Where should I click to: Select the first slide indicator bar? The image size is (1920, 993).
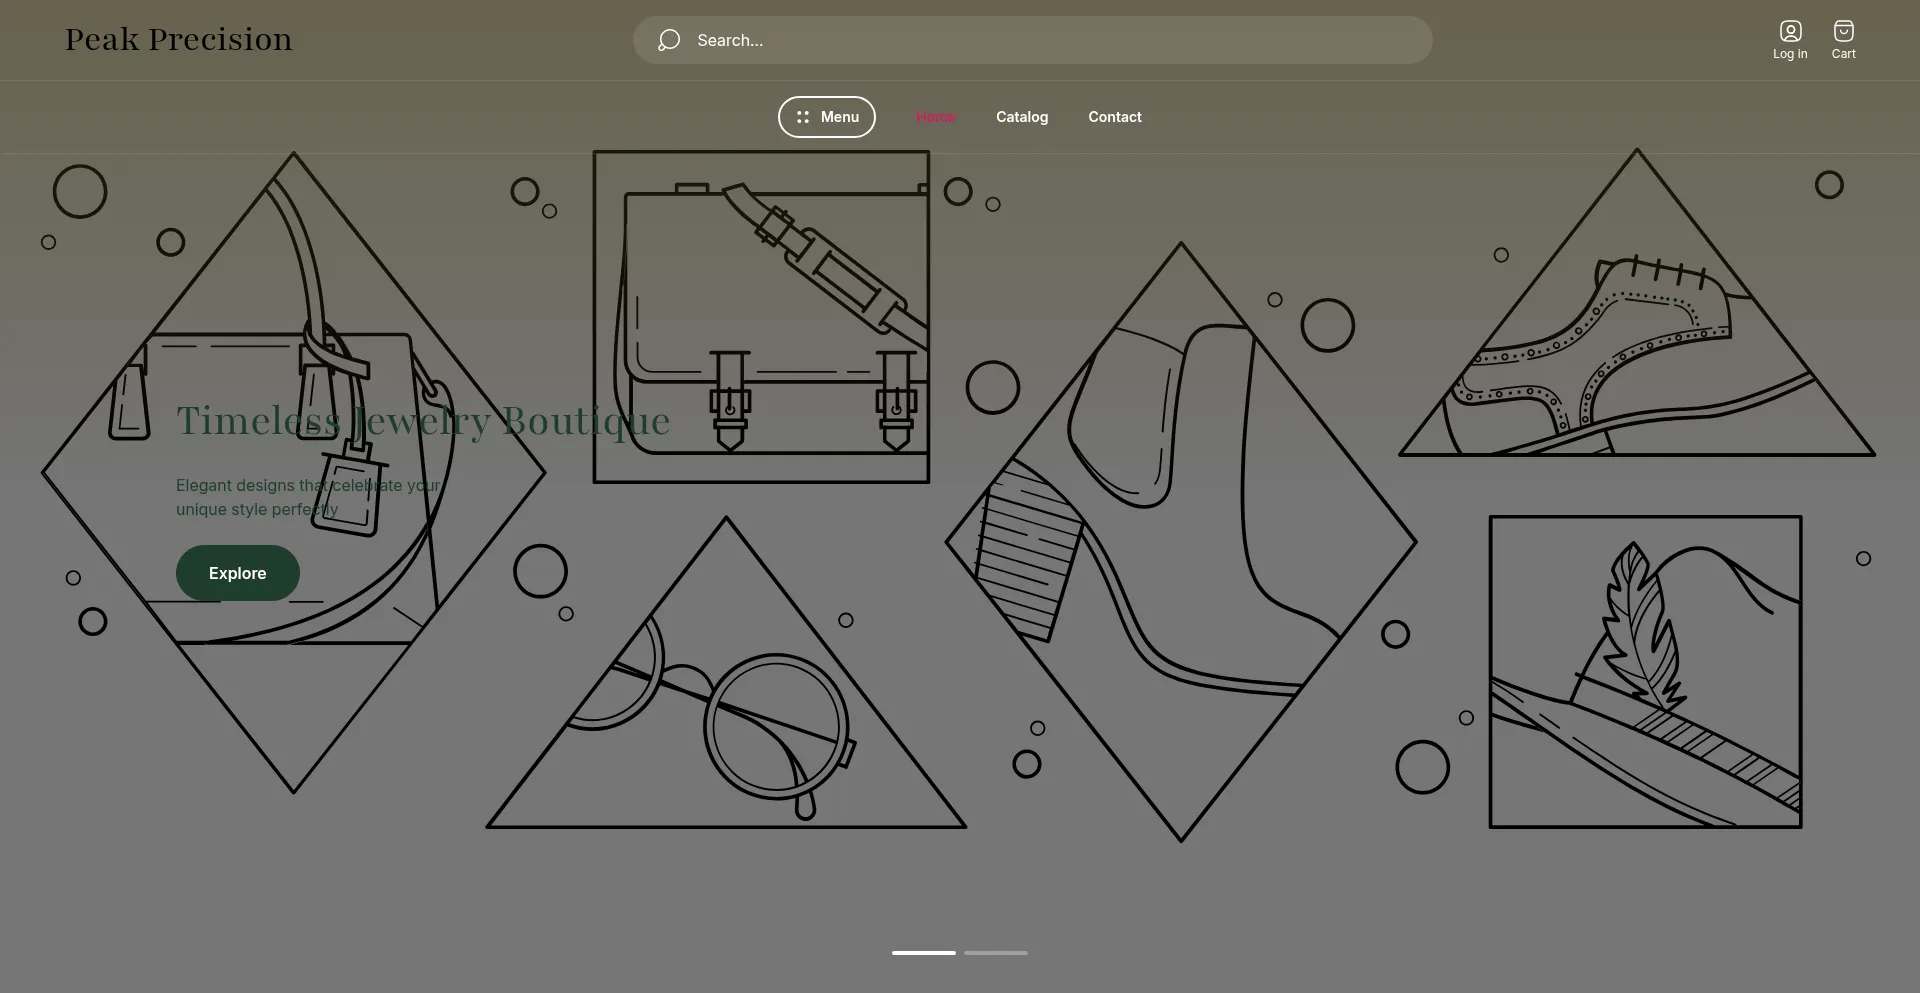point(924,953)
